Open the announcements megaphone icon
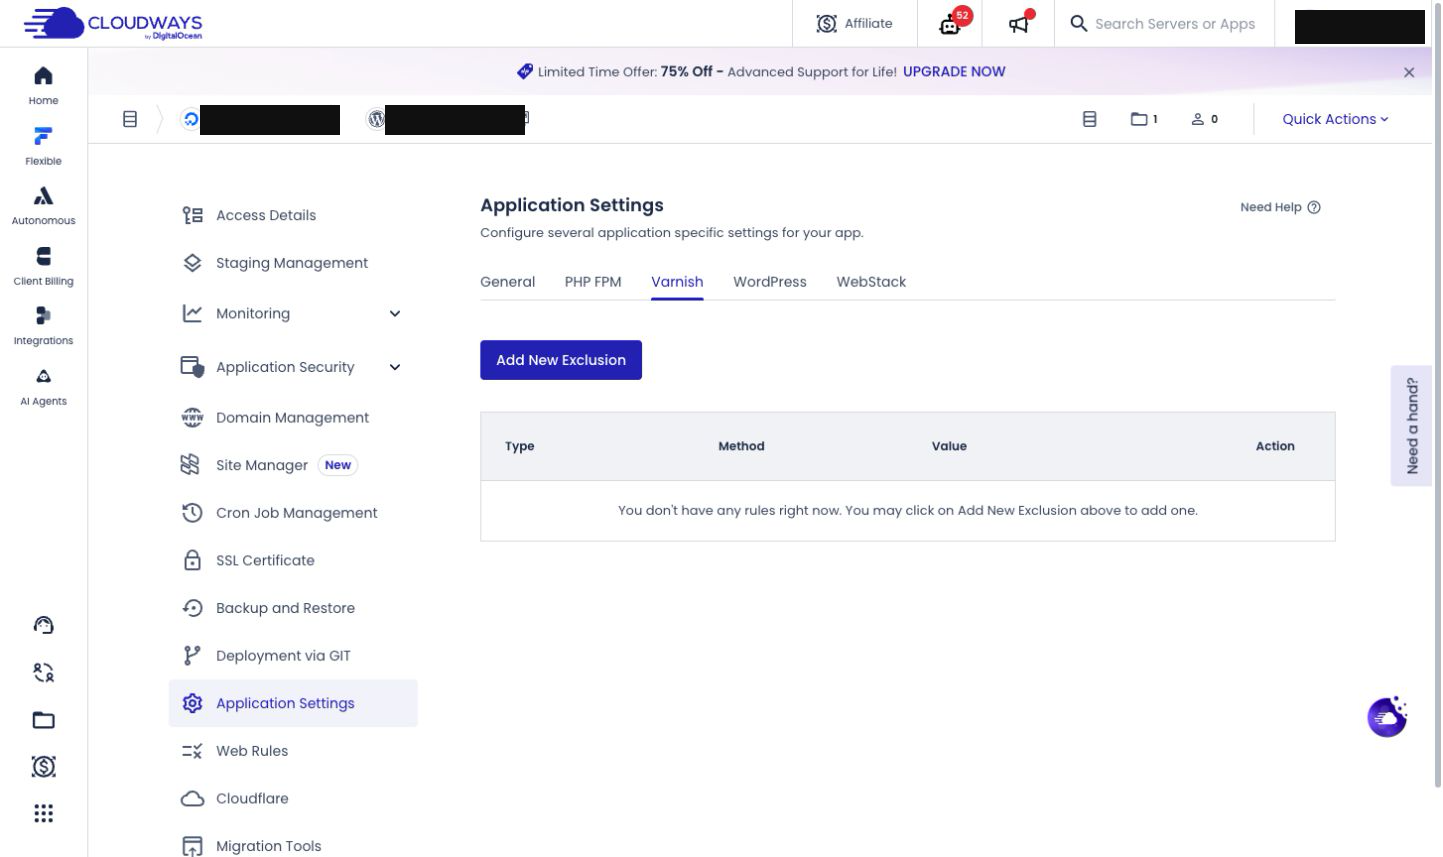The width and height of the screenshot is (1443, 857). (x=1019, y=23)
